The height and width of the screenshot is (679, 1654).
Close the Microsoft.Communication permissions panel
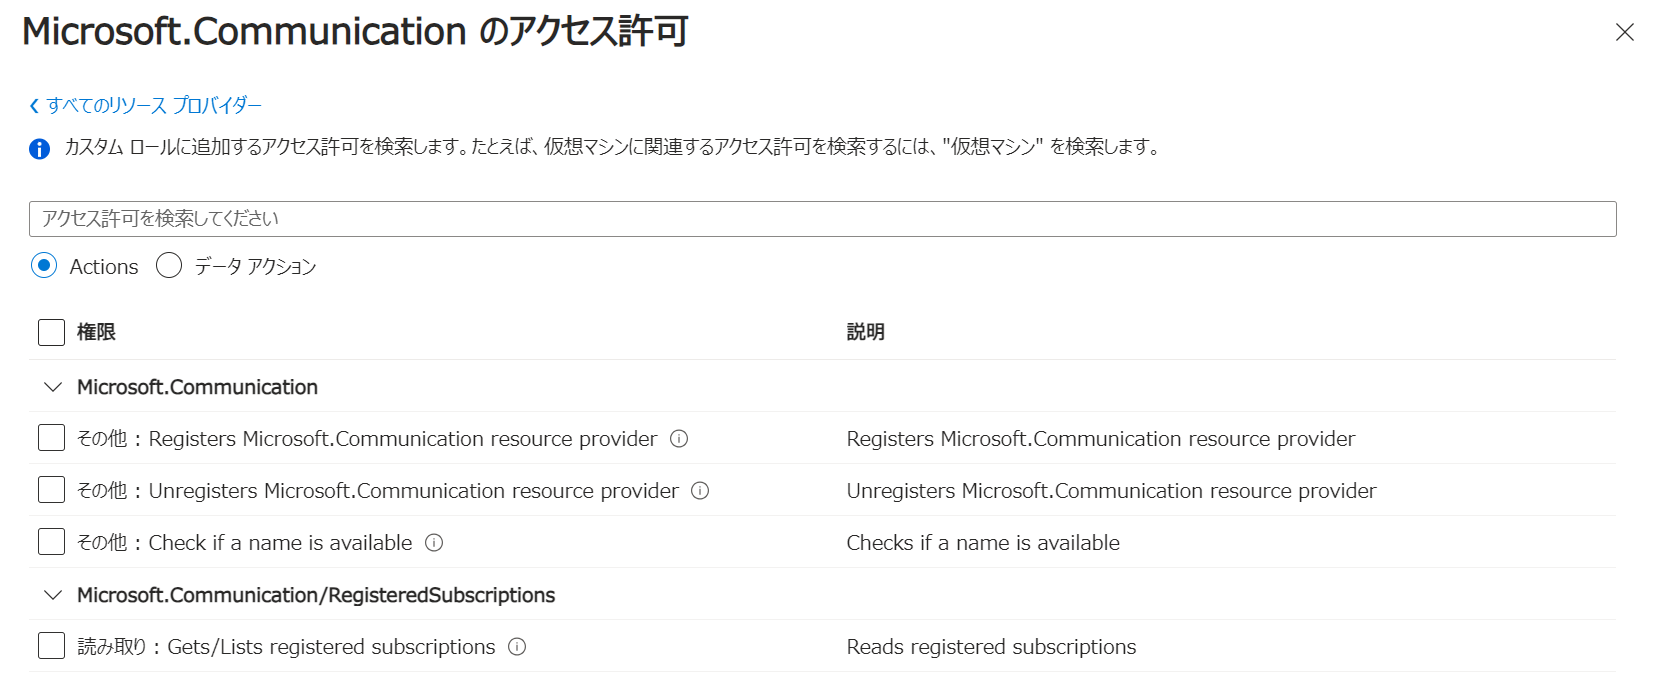(1624, 32)
